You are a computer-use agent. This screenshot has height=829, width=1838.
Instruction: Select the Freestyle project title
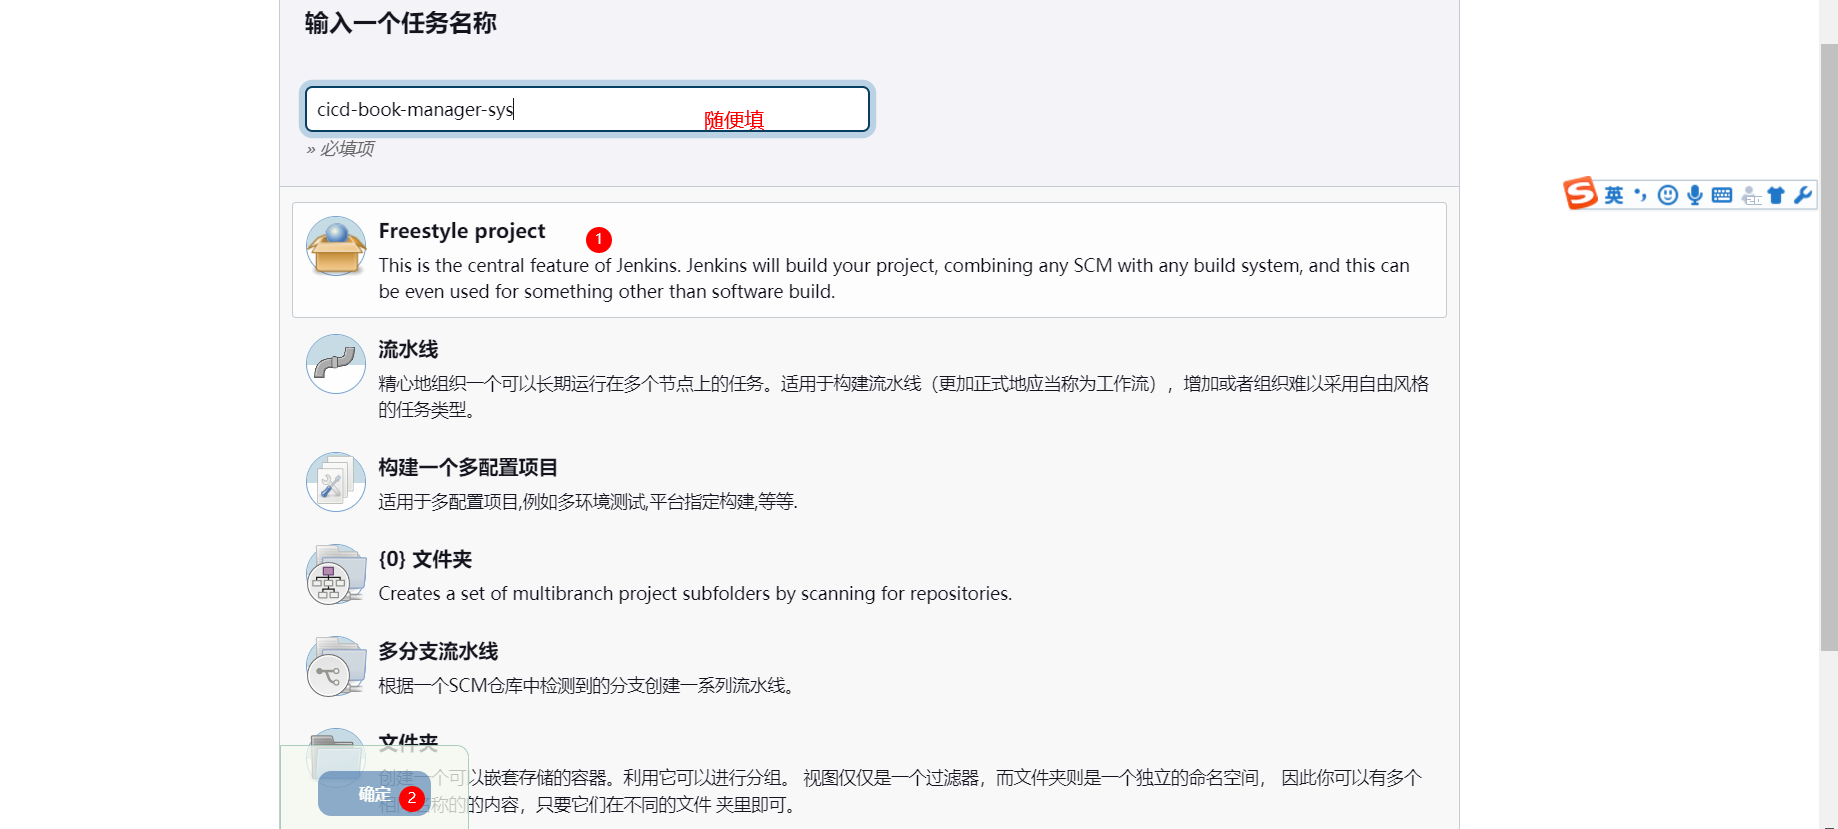462,231
